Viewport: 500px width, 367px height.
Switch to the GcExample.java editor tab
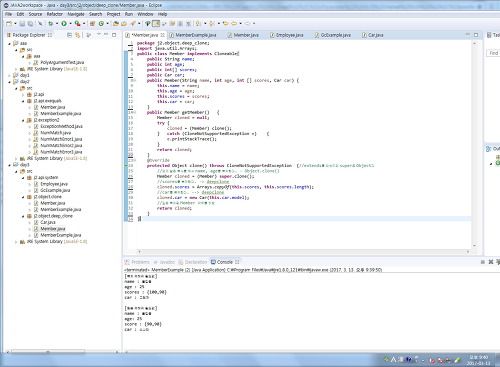point(333,35)
